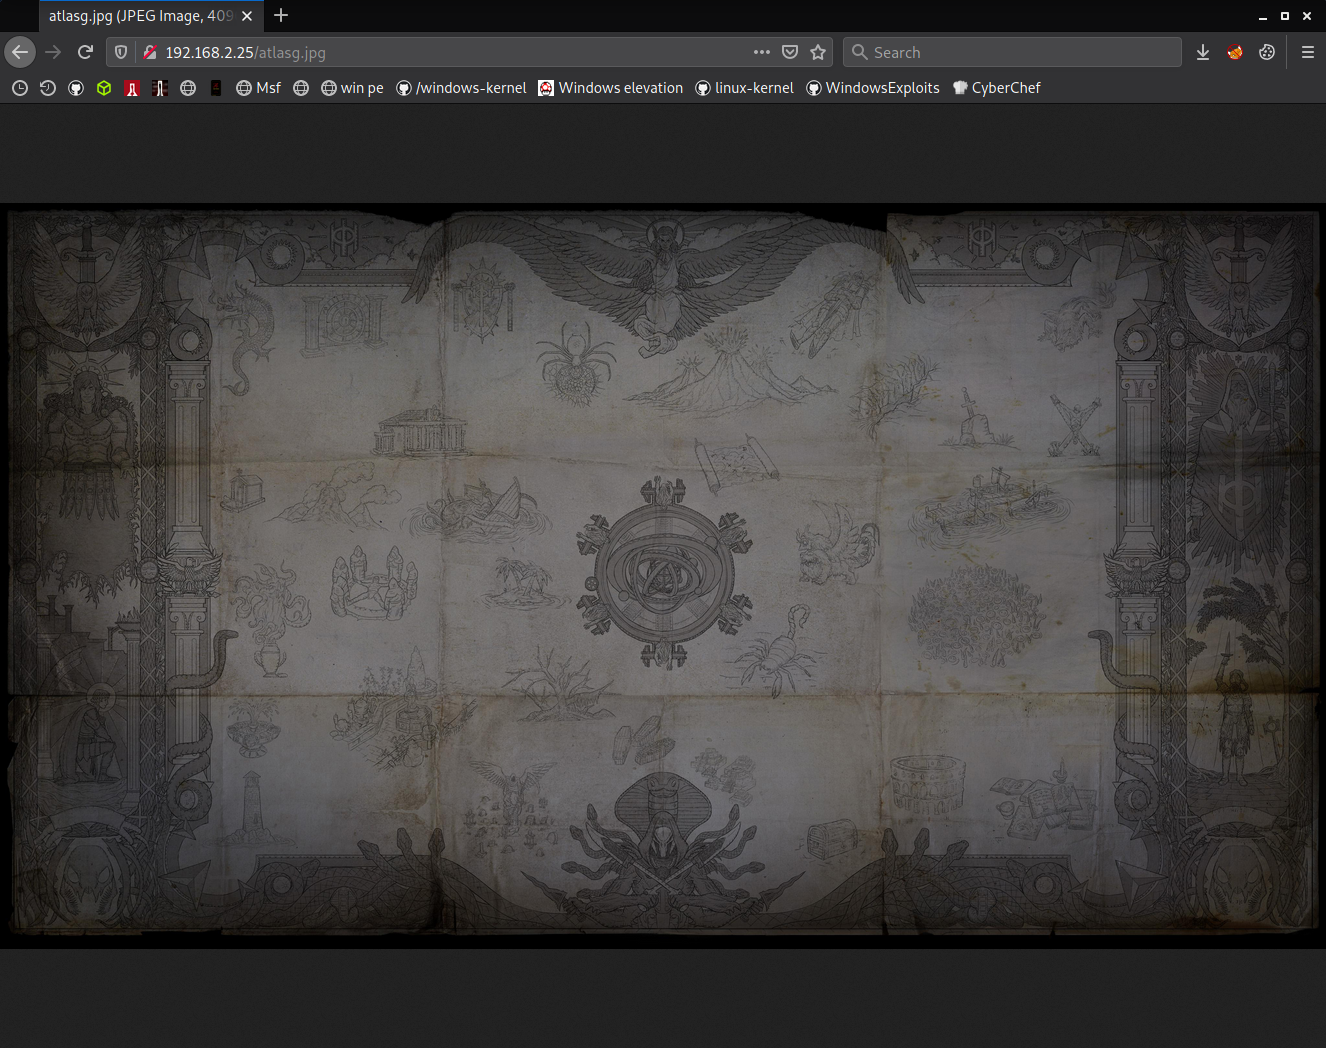Open a new tab with plus button
Image resolution: width=1326 pixels, height=1048 pixels.
point(281,15)
